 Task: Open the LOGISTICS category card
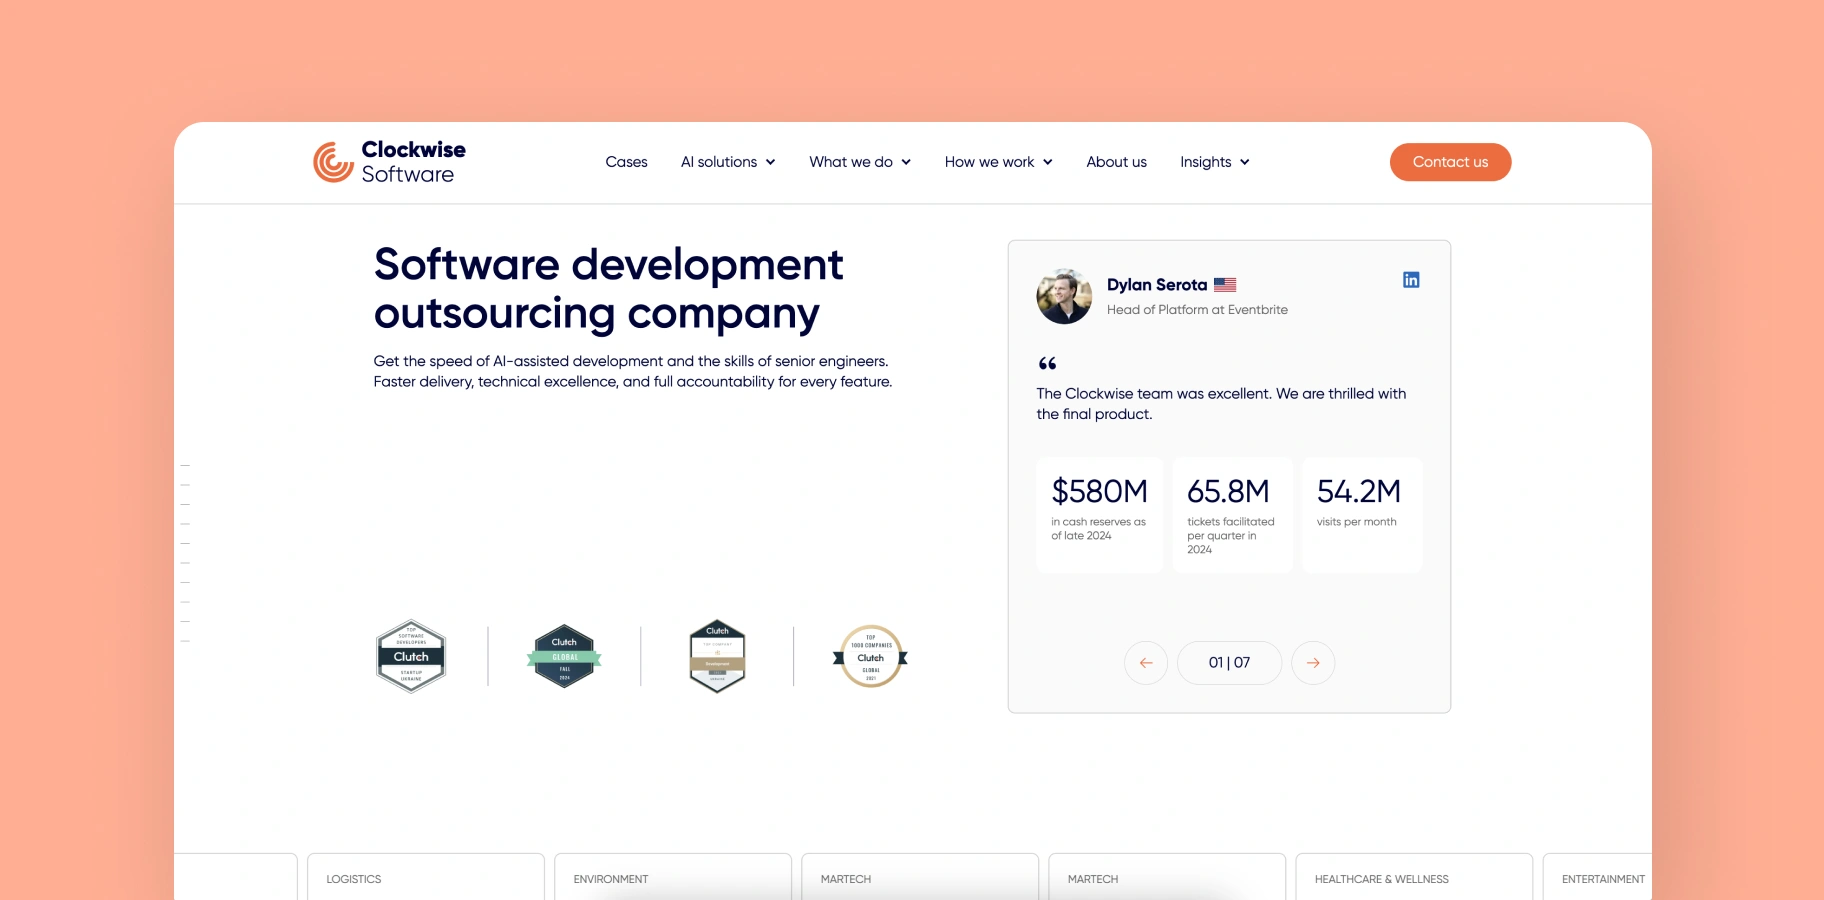(x=426, y=877)
